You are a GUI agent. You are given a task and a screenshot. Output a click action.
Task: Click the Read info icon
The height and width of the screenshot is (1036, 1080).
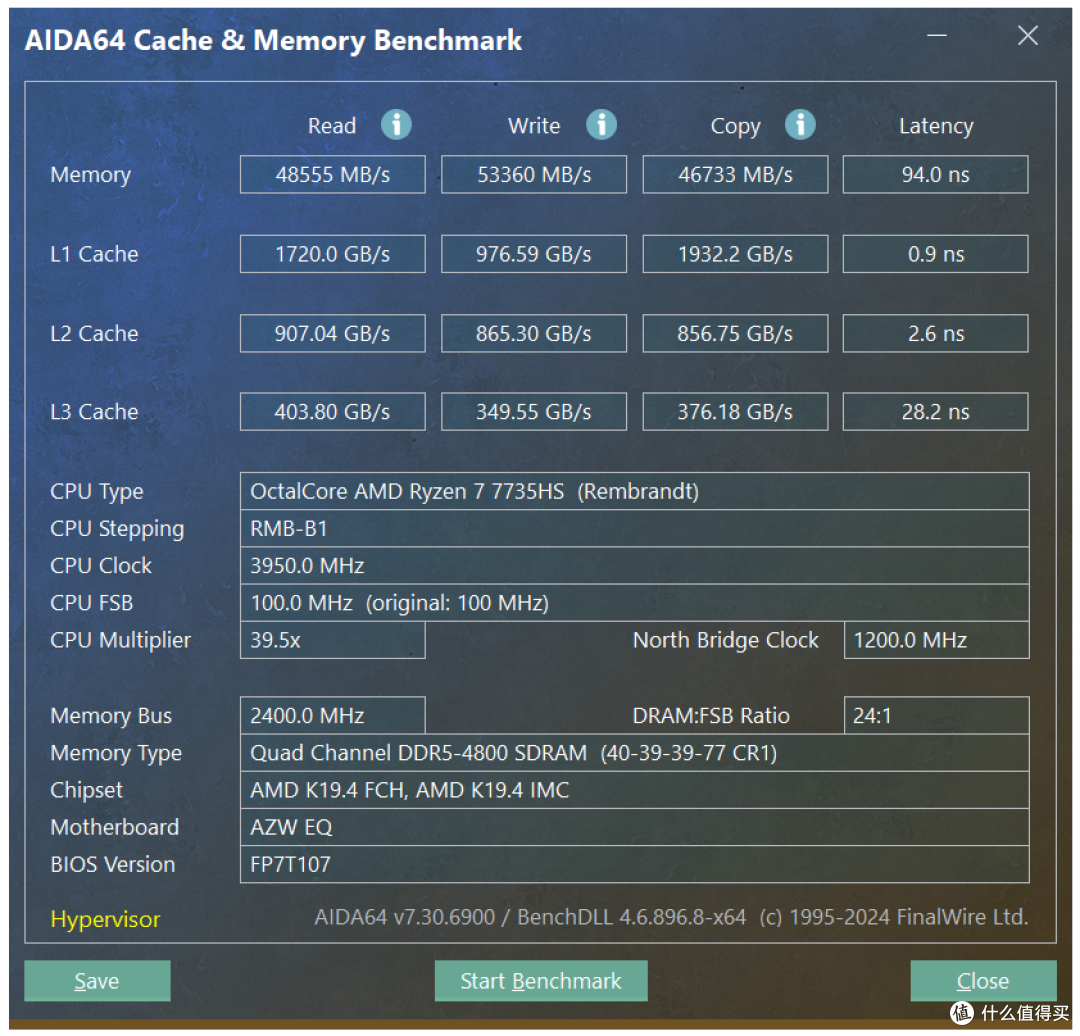(396, 125)
